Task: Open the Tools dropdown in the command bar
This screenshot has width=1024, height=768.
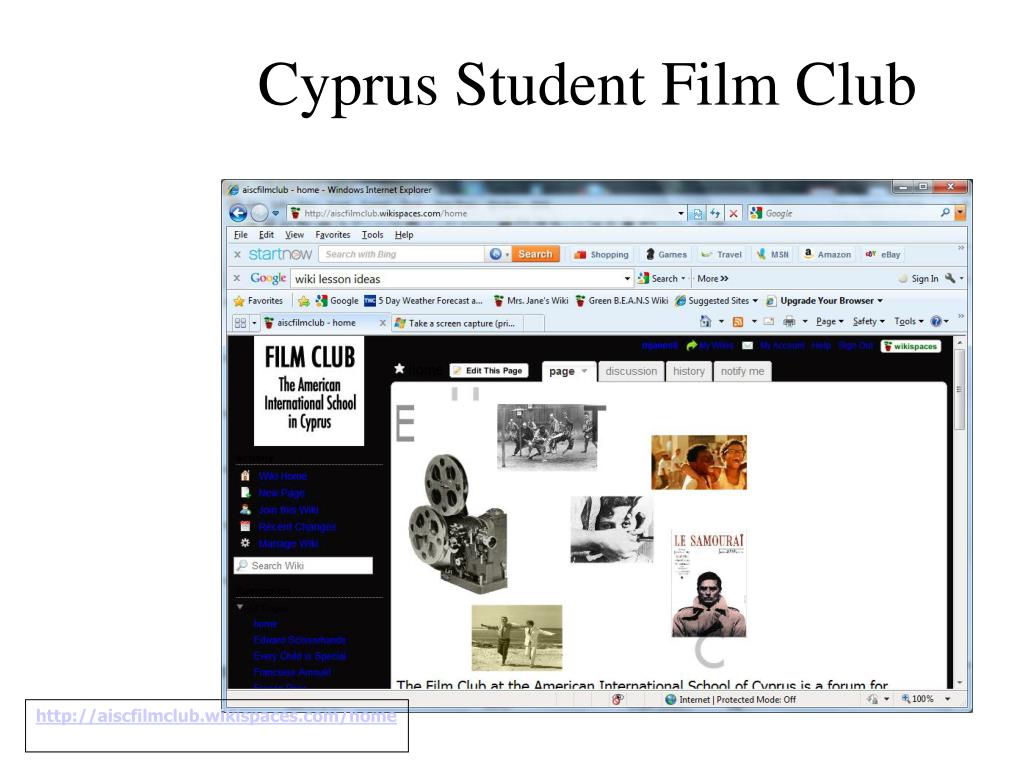Action: tap(909, 321)
